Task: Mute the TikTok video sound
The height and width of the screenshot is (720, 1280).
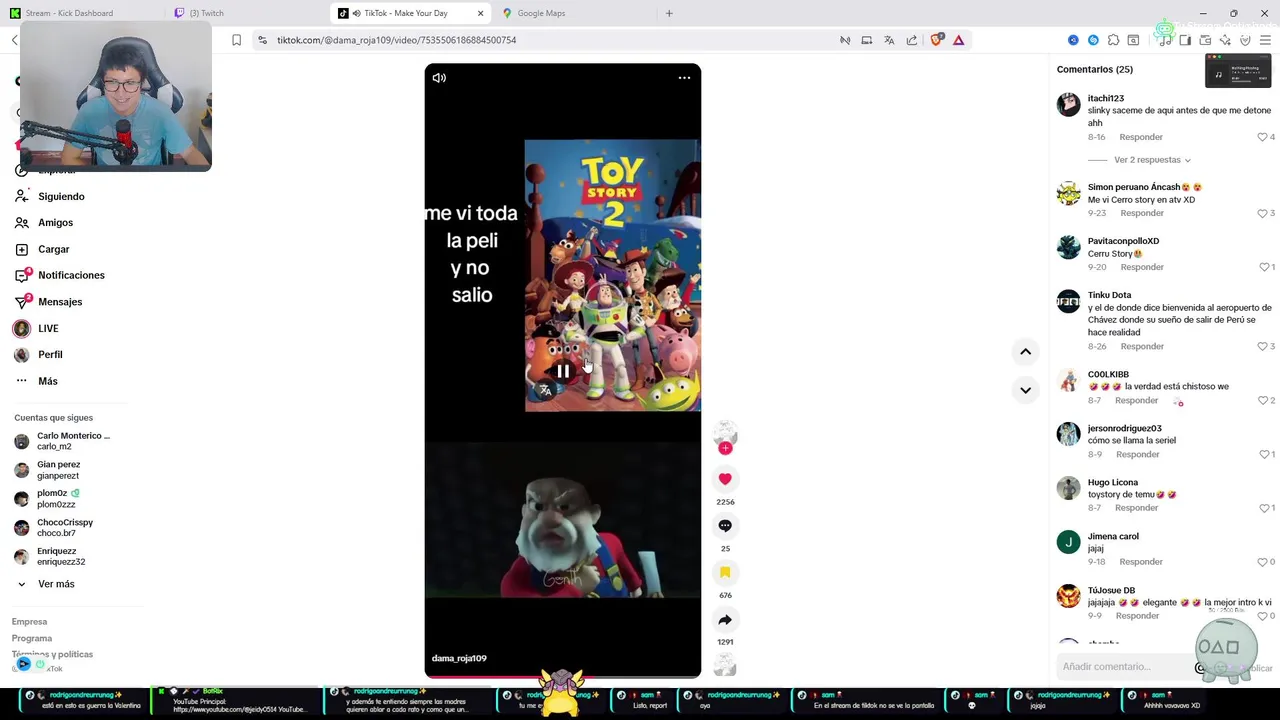Action: pos(439,78)
